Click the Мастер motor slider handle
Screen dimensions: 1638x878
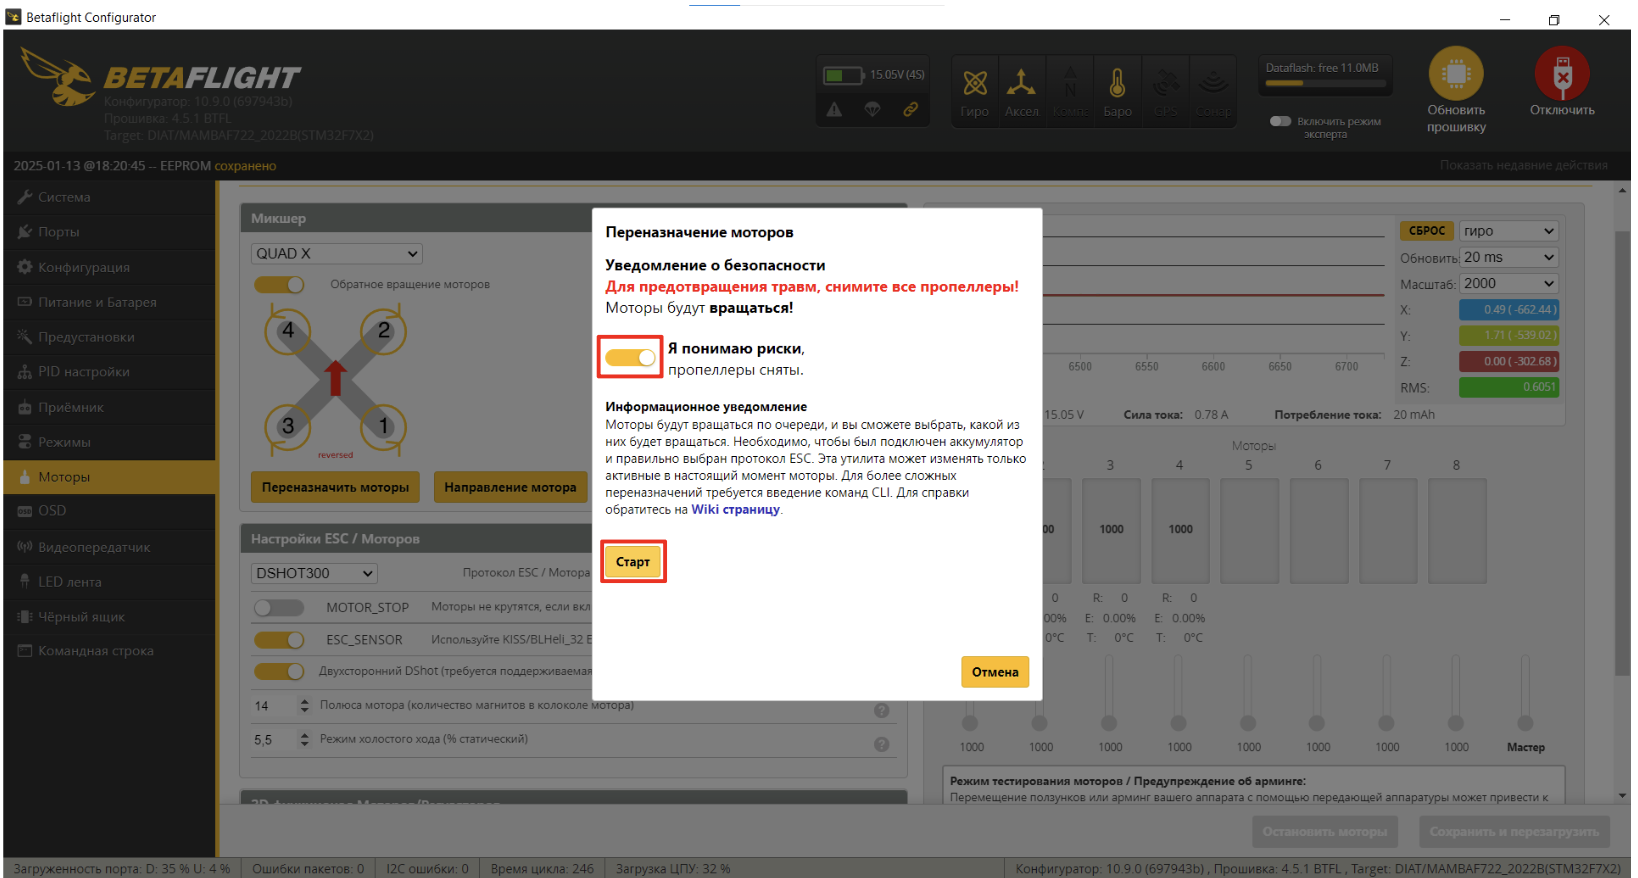[x=1525, y=722]
